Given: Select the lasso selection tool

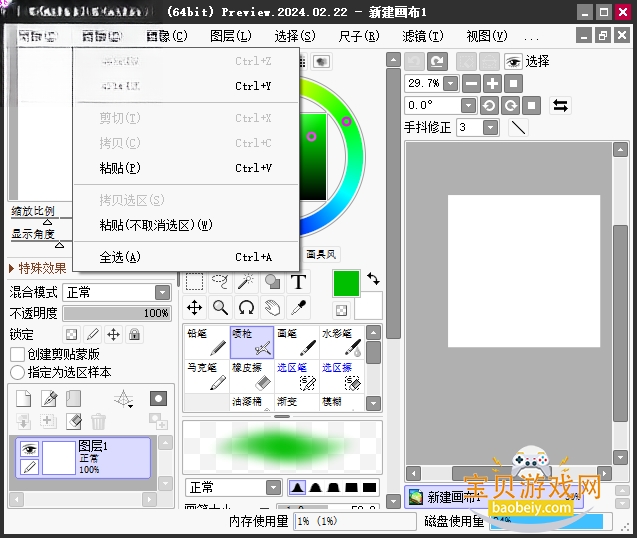Looking at the screenshot, I should coord(220,282).
